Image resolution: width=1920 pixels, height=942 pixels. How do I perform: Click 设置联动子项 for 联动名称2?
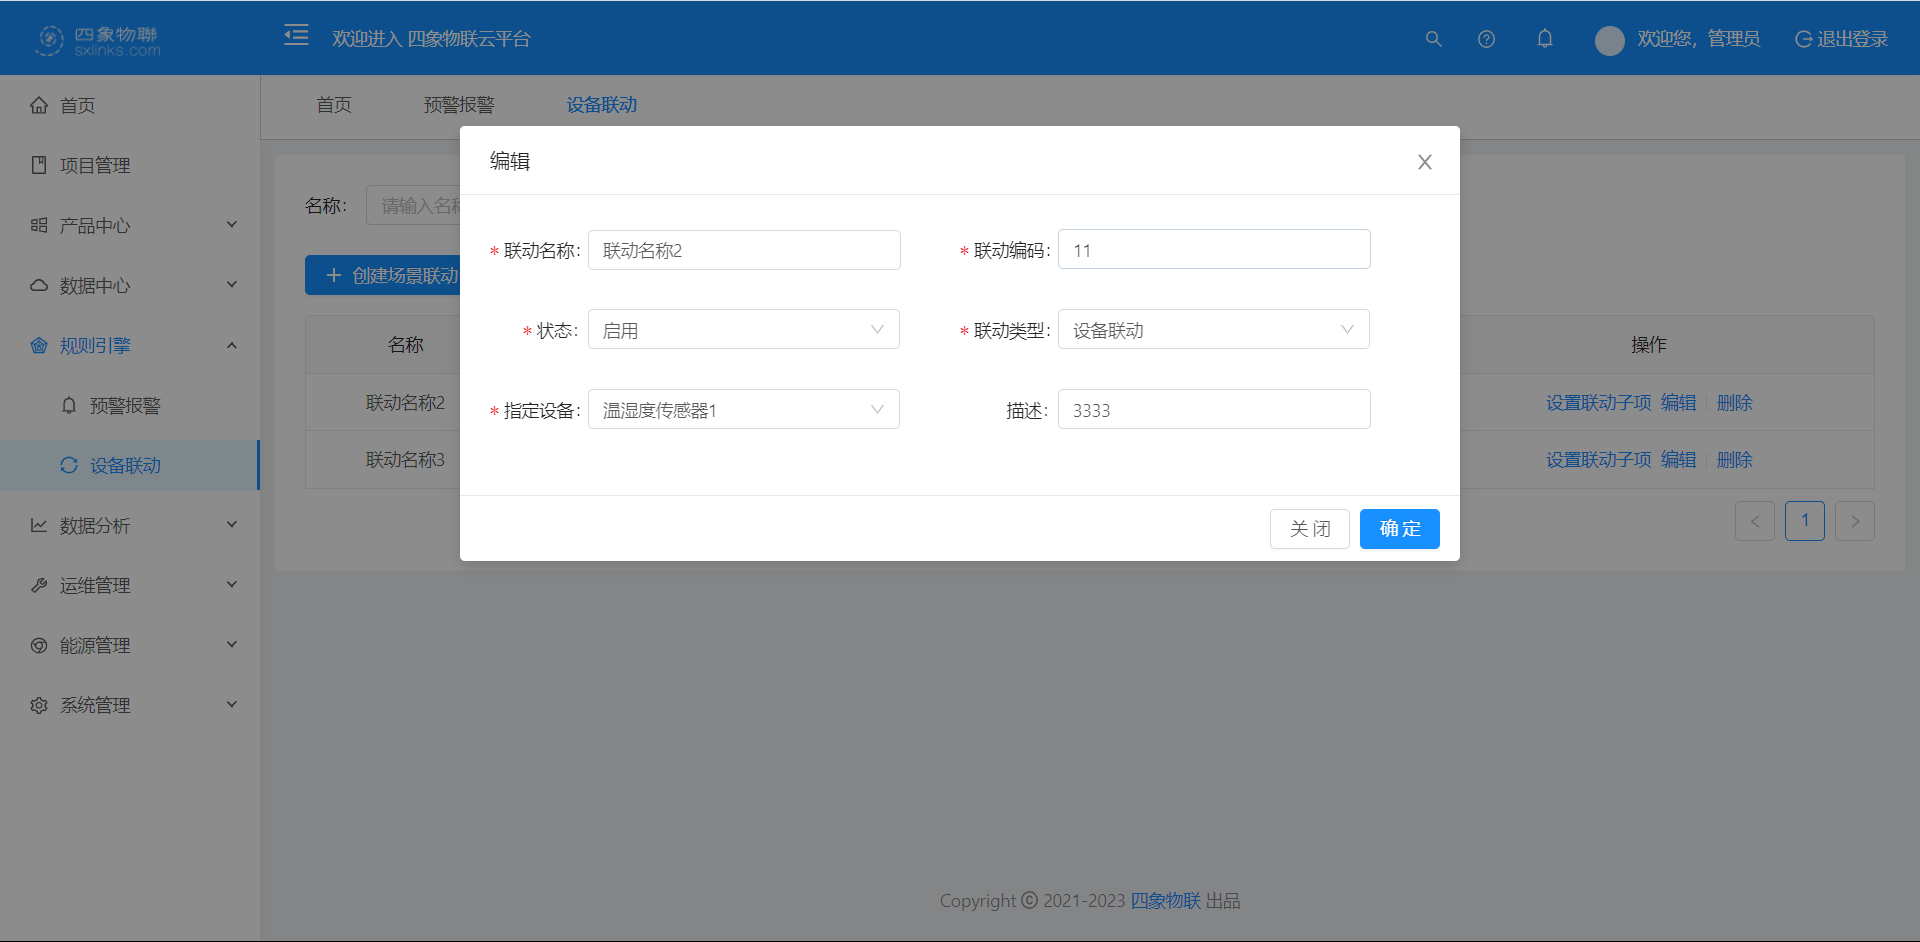pos(1597,402)
